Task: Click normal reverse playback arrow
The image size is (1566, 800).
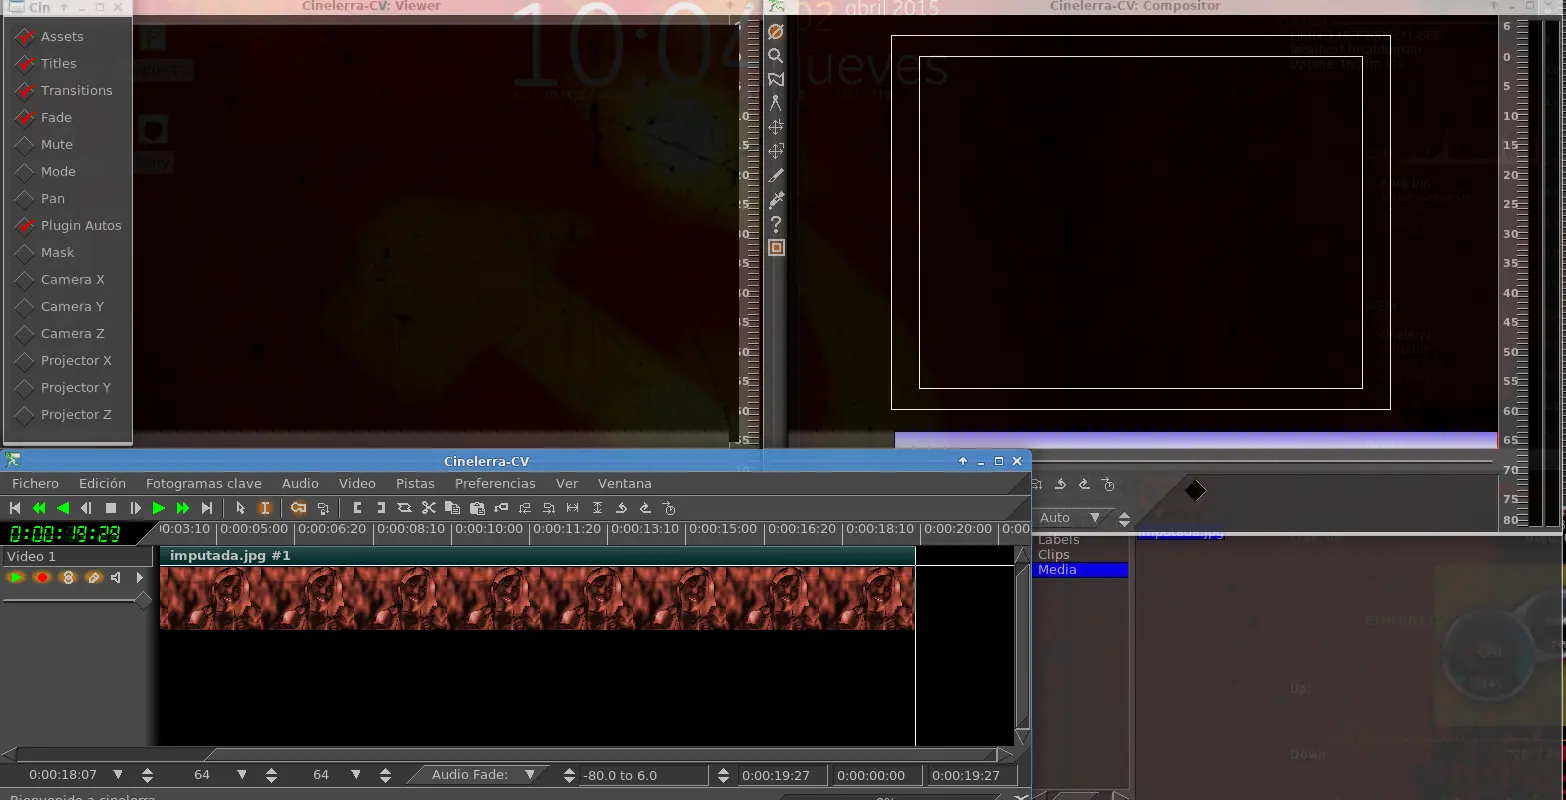Action: [63, 508]
